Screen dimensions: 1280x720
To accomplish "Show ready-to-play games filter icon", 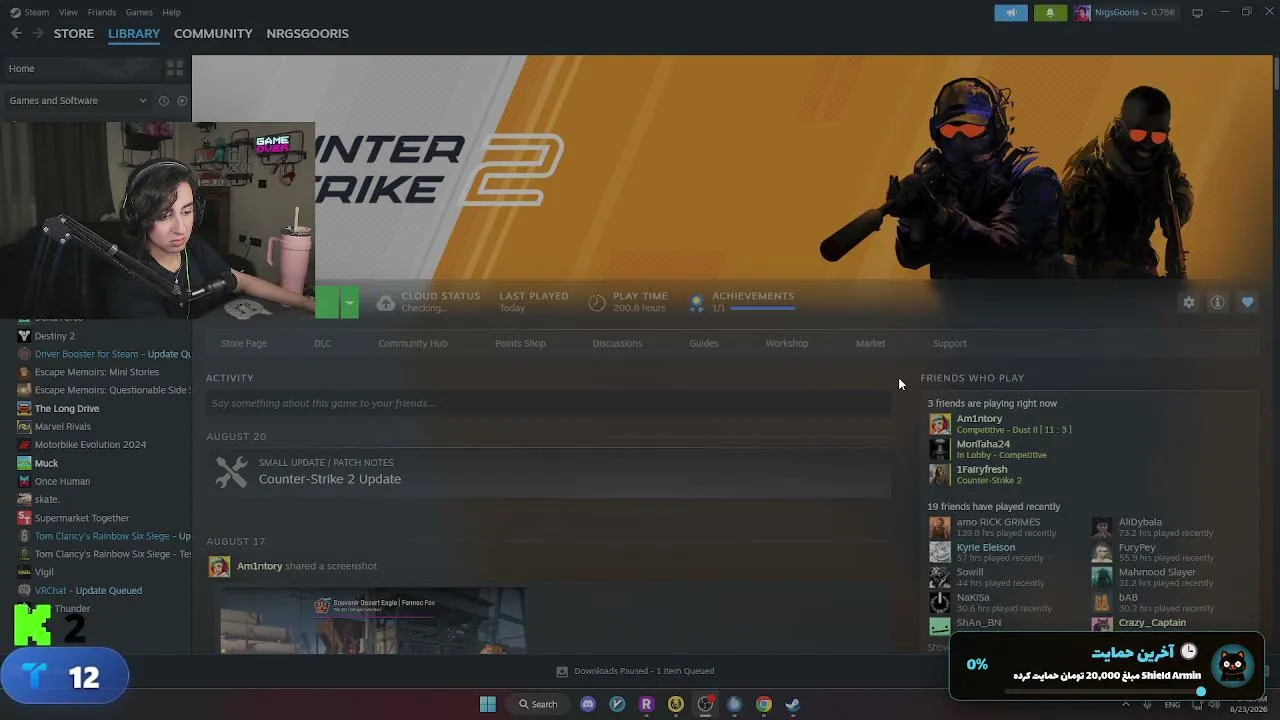I will pyautogui.click(x=182, y=100).
